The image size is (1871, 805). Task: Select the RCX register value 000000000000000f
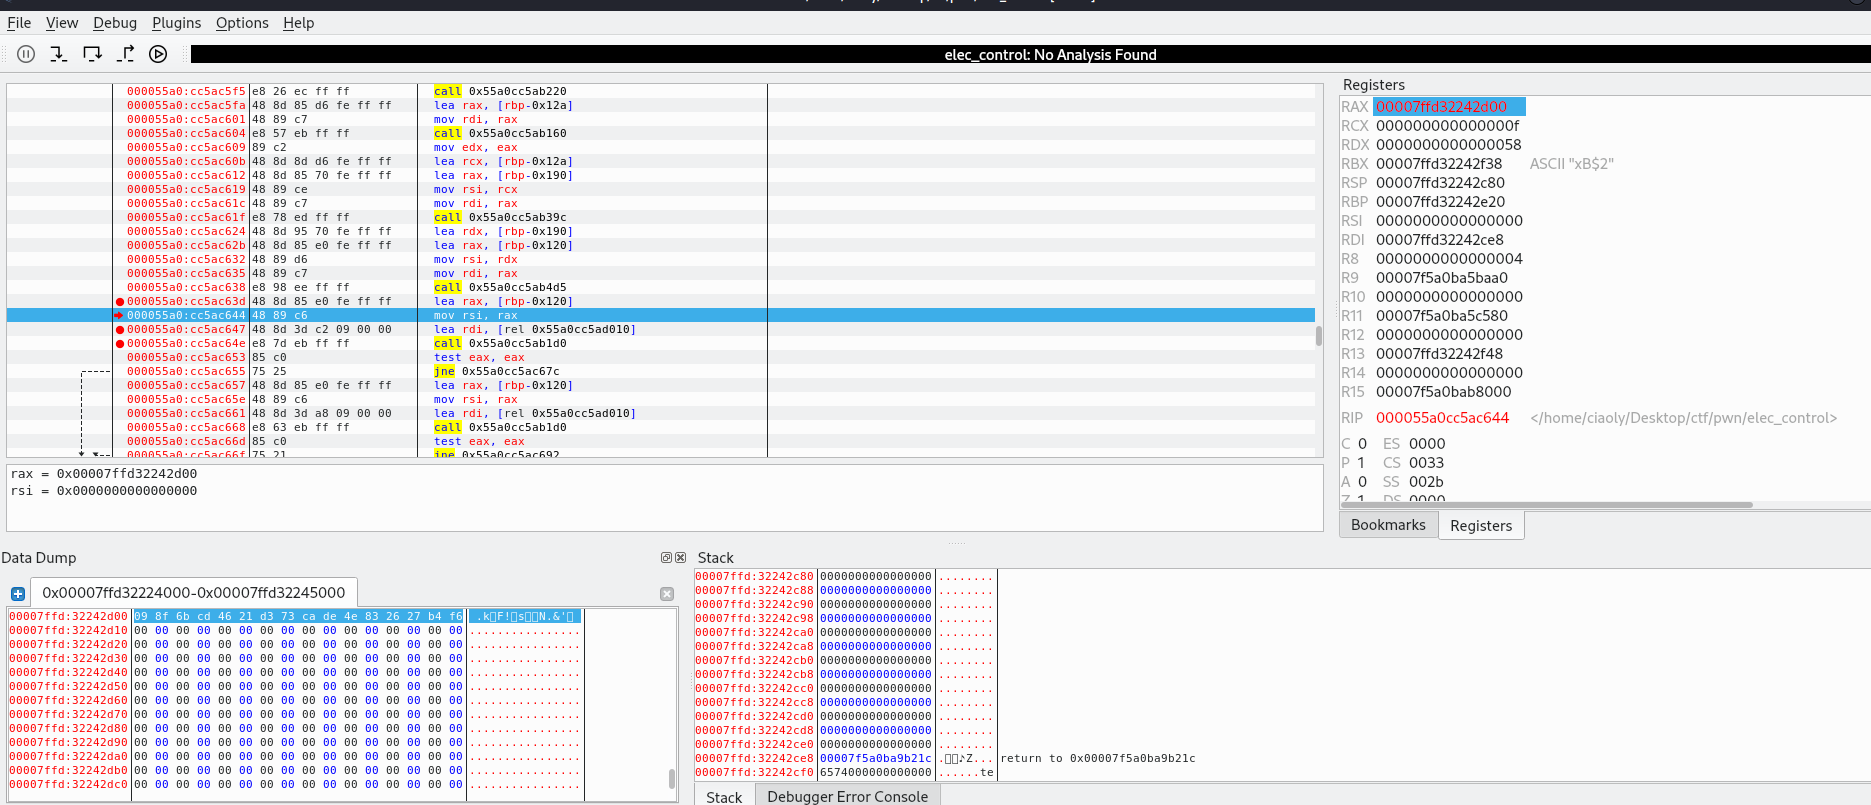pyautogui.click(x=1447, y=125)
